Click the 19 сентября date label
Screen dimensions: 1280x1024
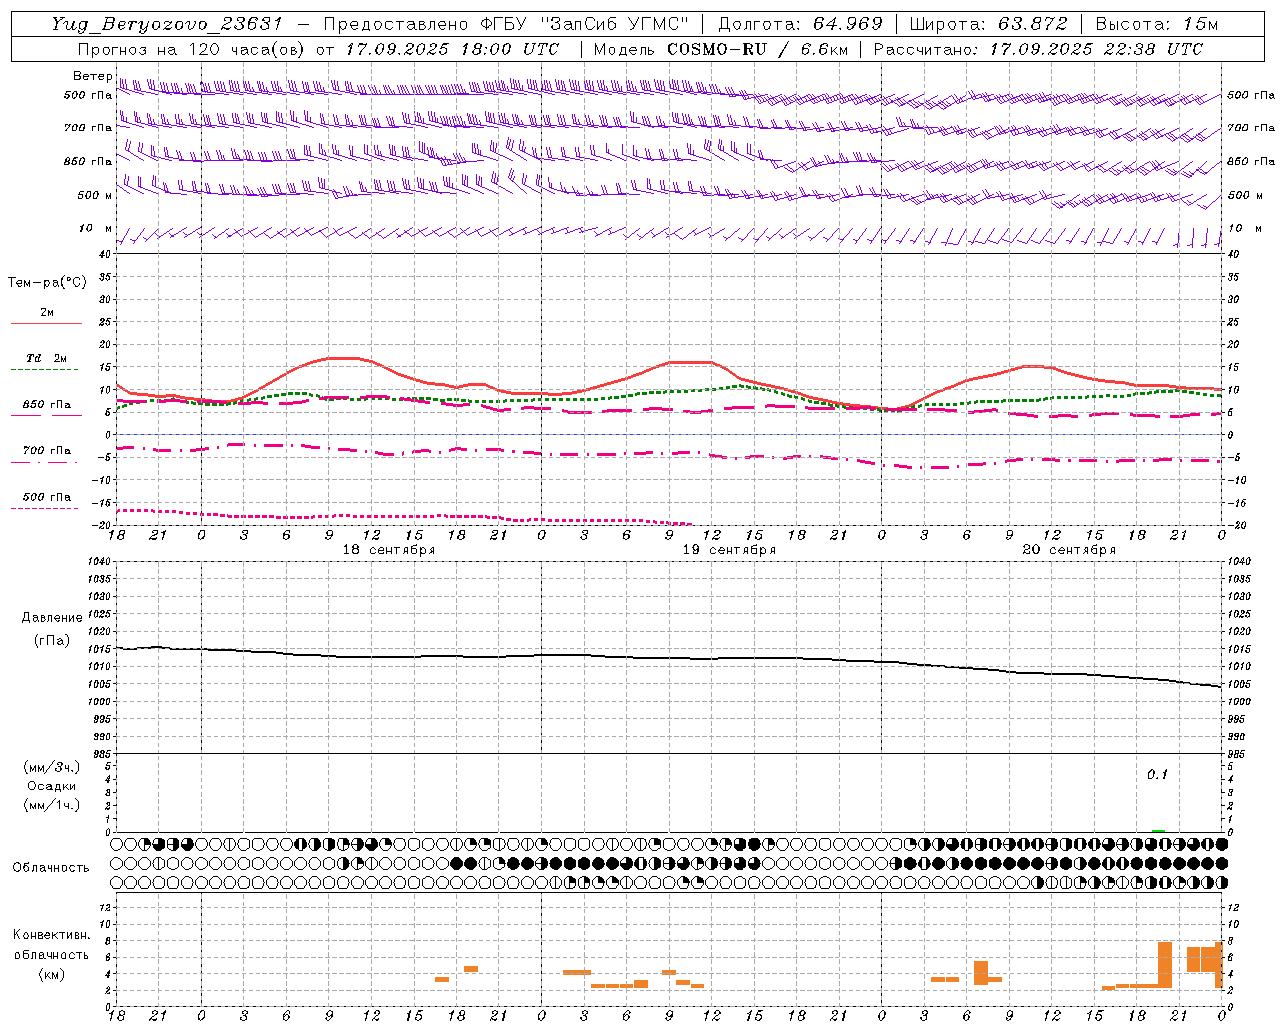(729, 550)
